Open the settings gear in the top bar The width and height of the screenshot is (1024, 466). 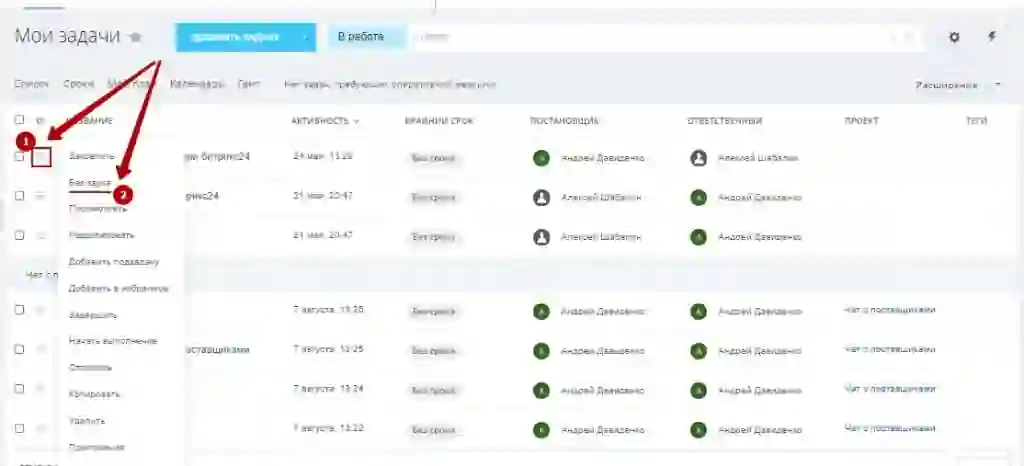(x=954, y=37)
